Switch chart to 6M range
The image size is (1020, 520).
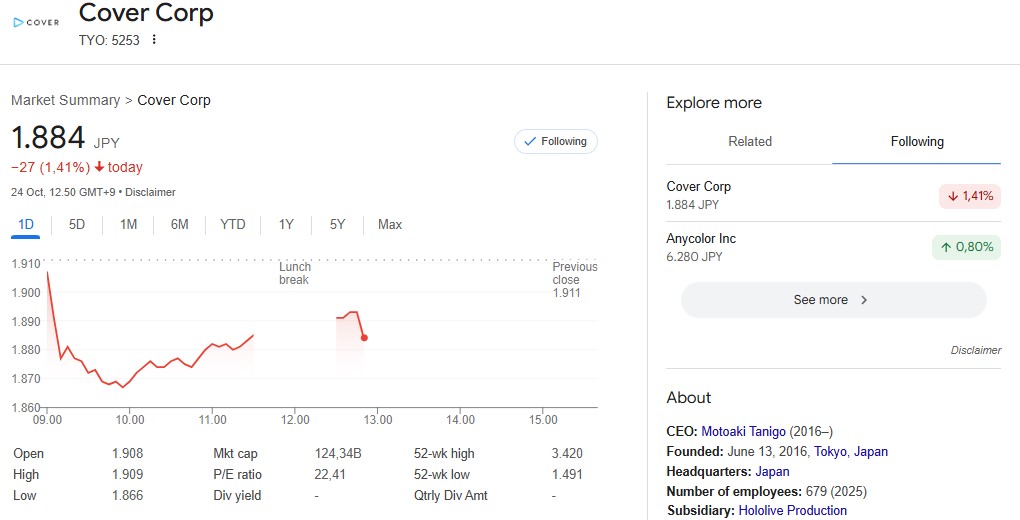[180, 225]
